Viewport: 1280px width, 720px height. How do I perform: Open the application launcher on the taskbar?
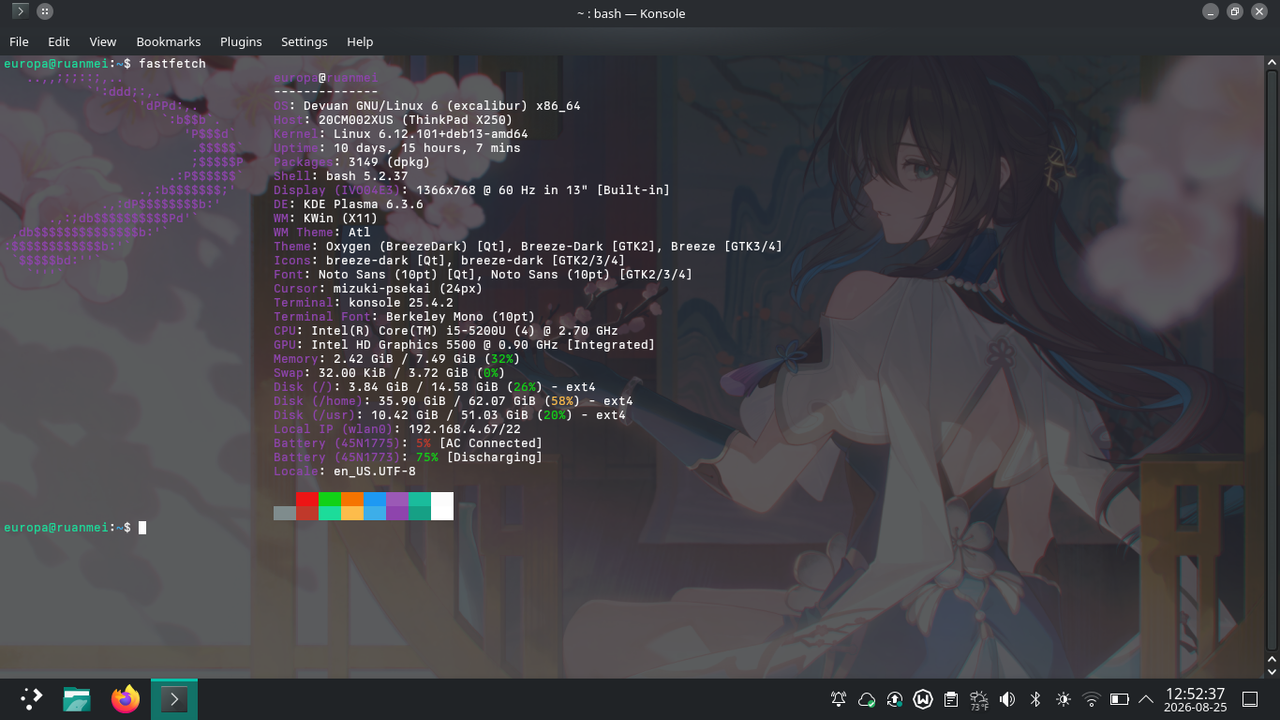tap(31, 699)
